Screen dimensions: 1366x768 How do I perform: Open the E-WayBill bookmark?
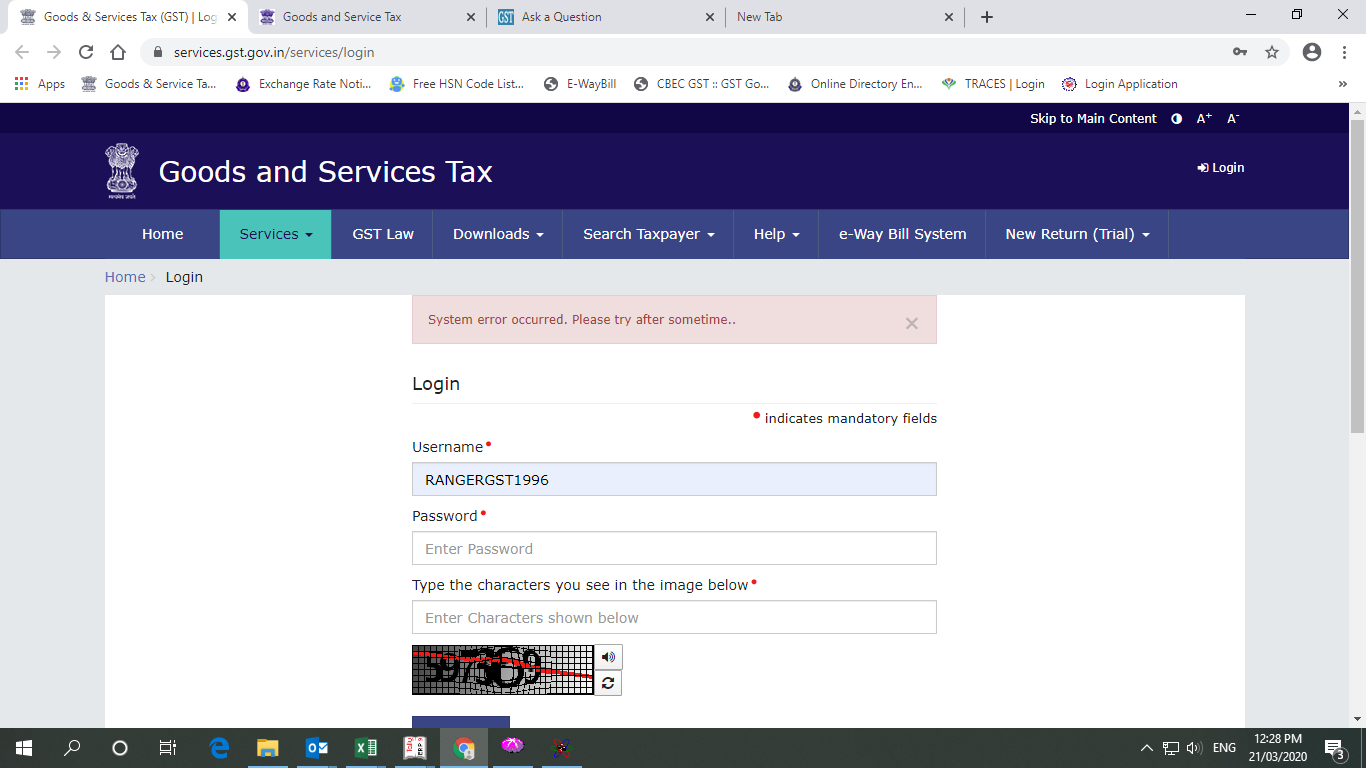[x=580, y=84]
